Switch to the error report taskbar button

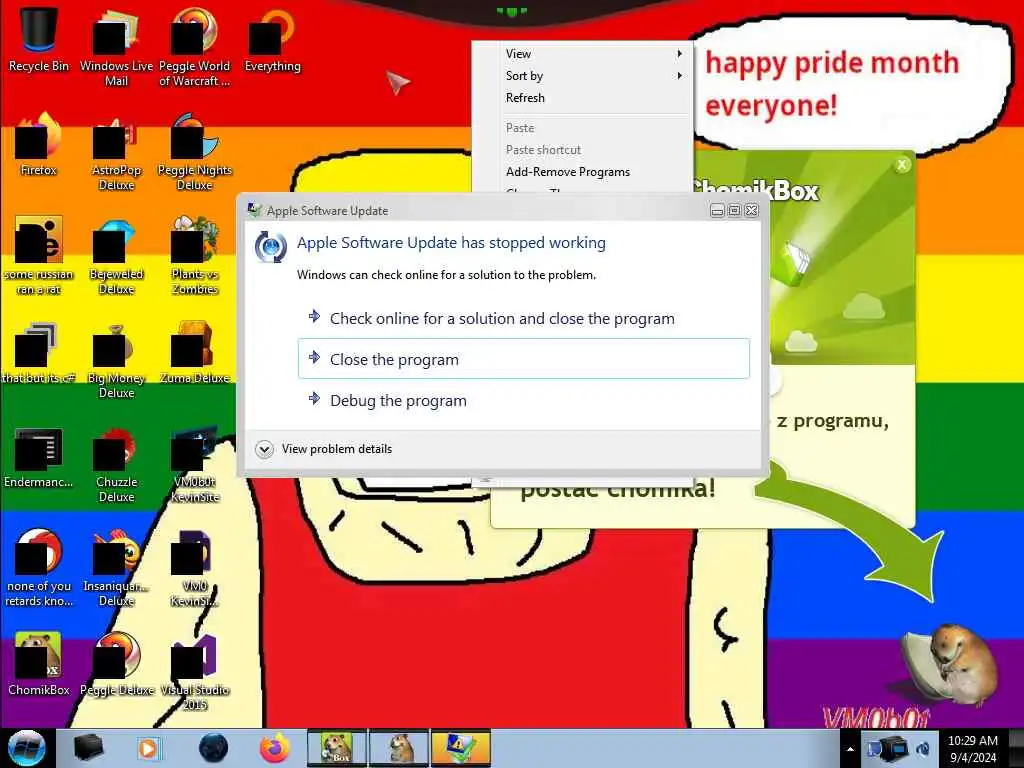click(x=460, y=748)
